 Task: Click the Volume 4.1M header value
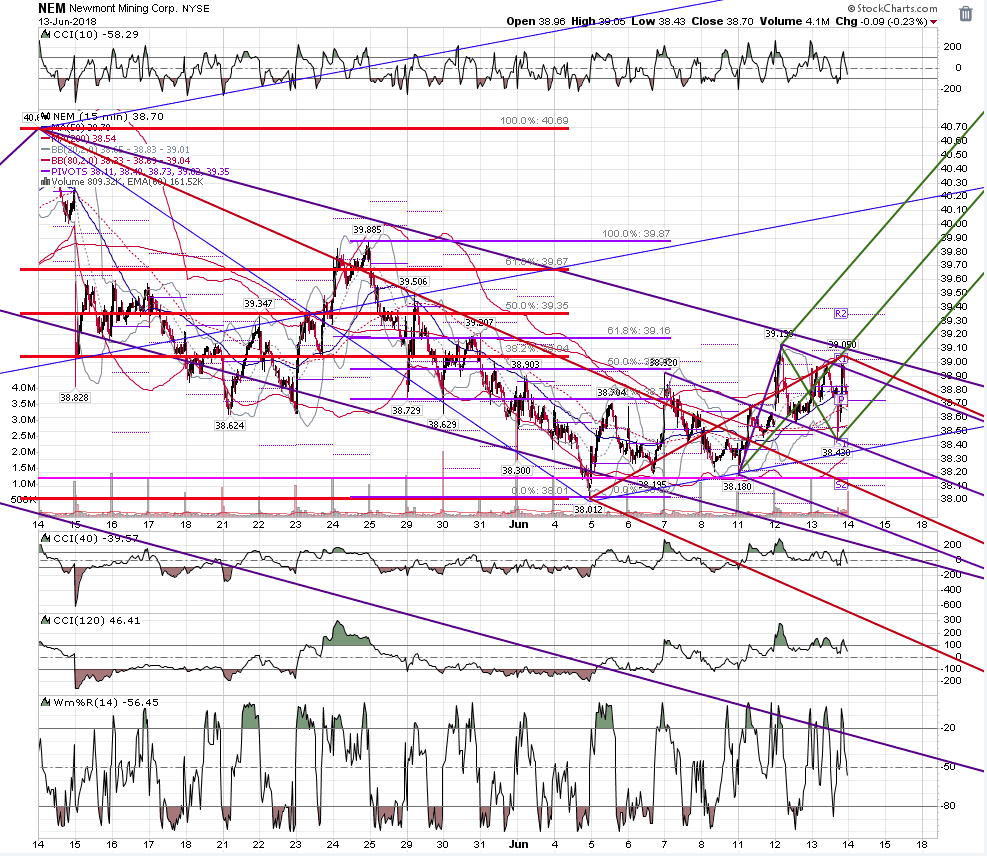click(794, 21)
